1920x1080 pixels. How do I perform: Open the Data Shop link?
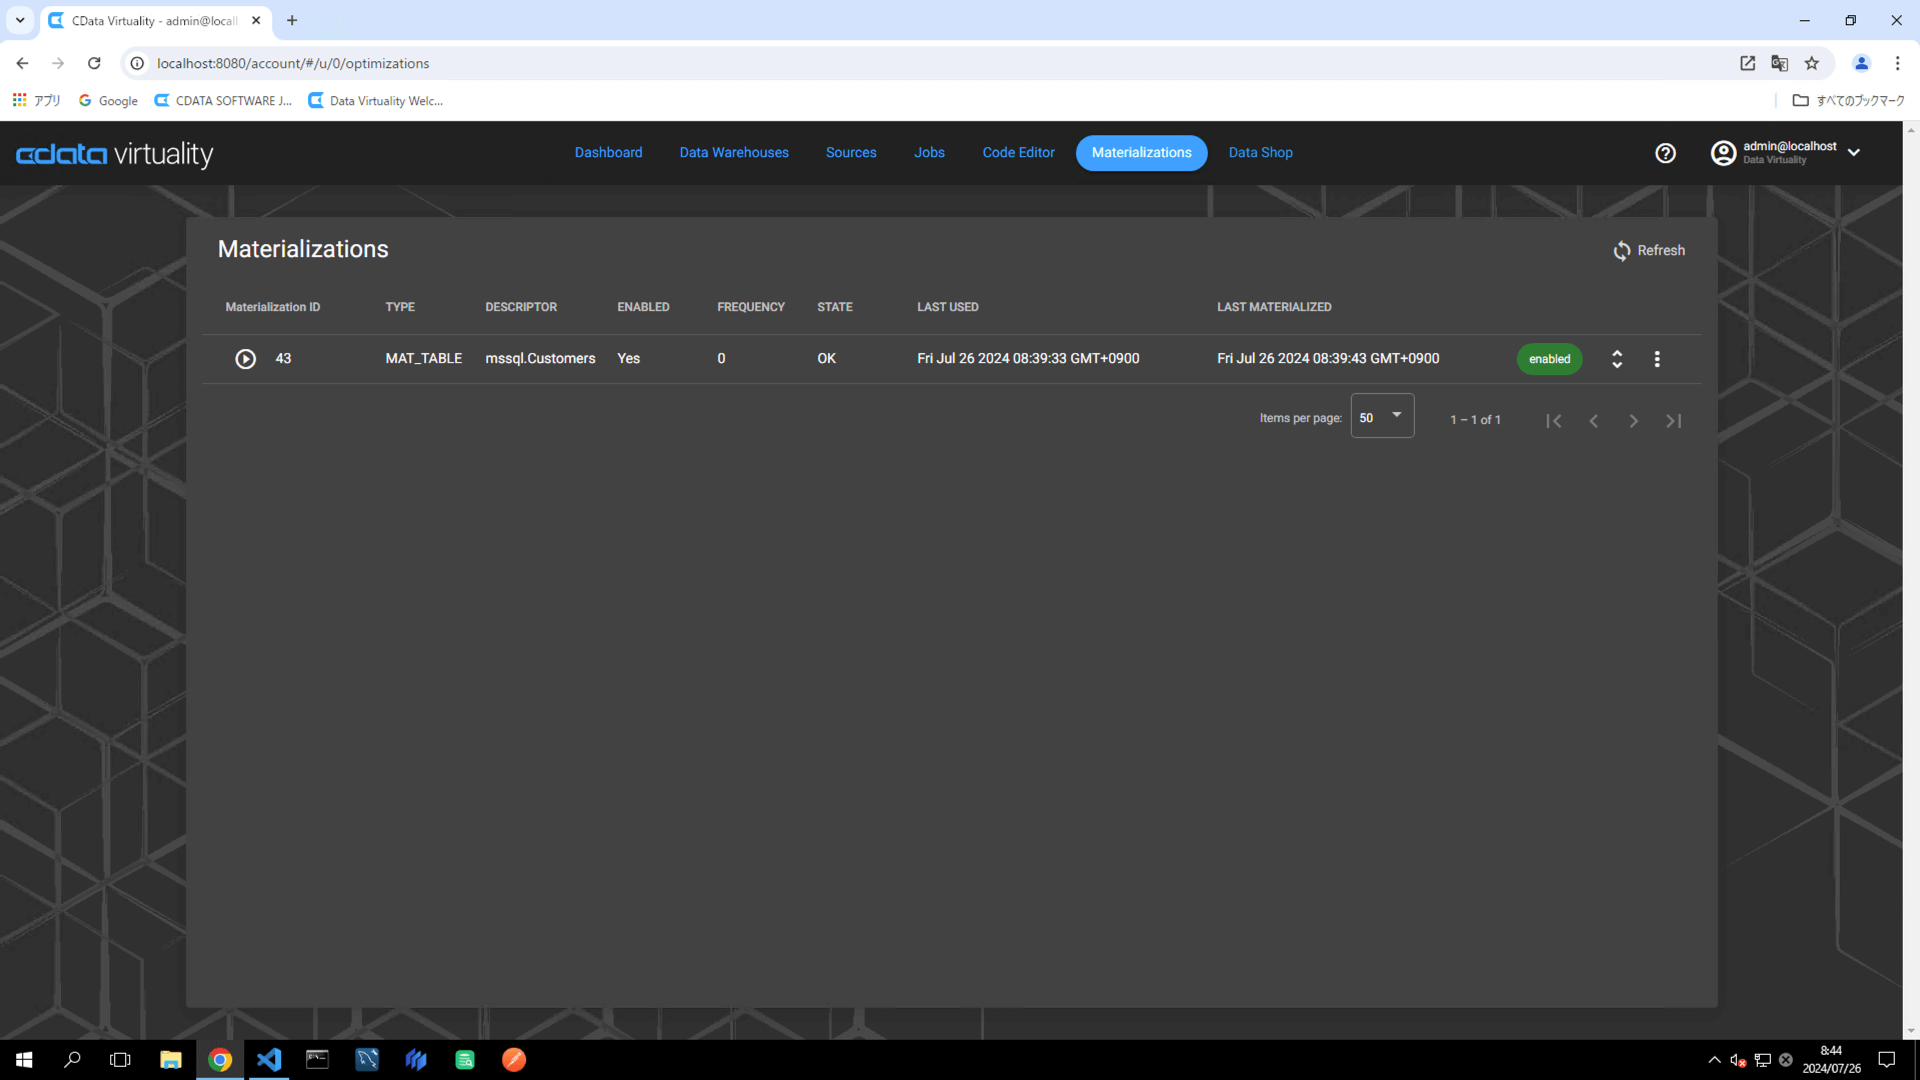[x=1260, y=153]
